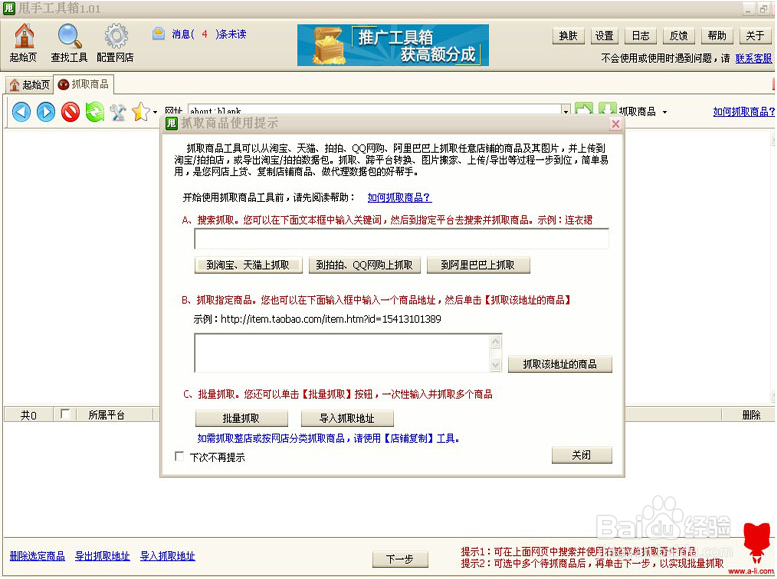
Task: Click 抓取该地址的商品 button
Action: pos(560,364)
